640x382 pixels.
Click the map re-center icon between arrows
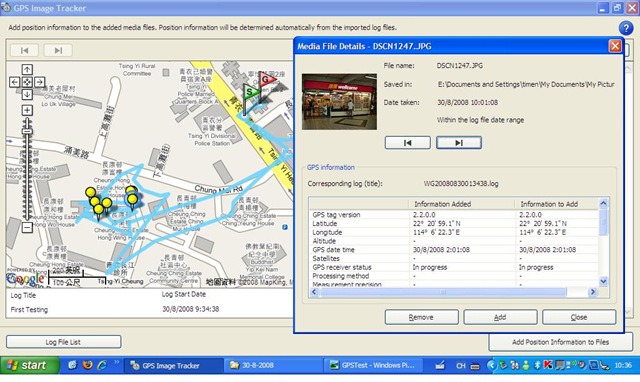click(x=27, y=82)
